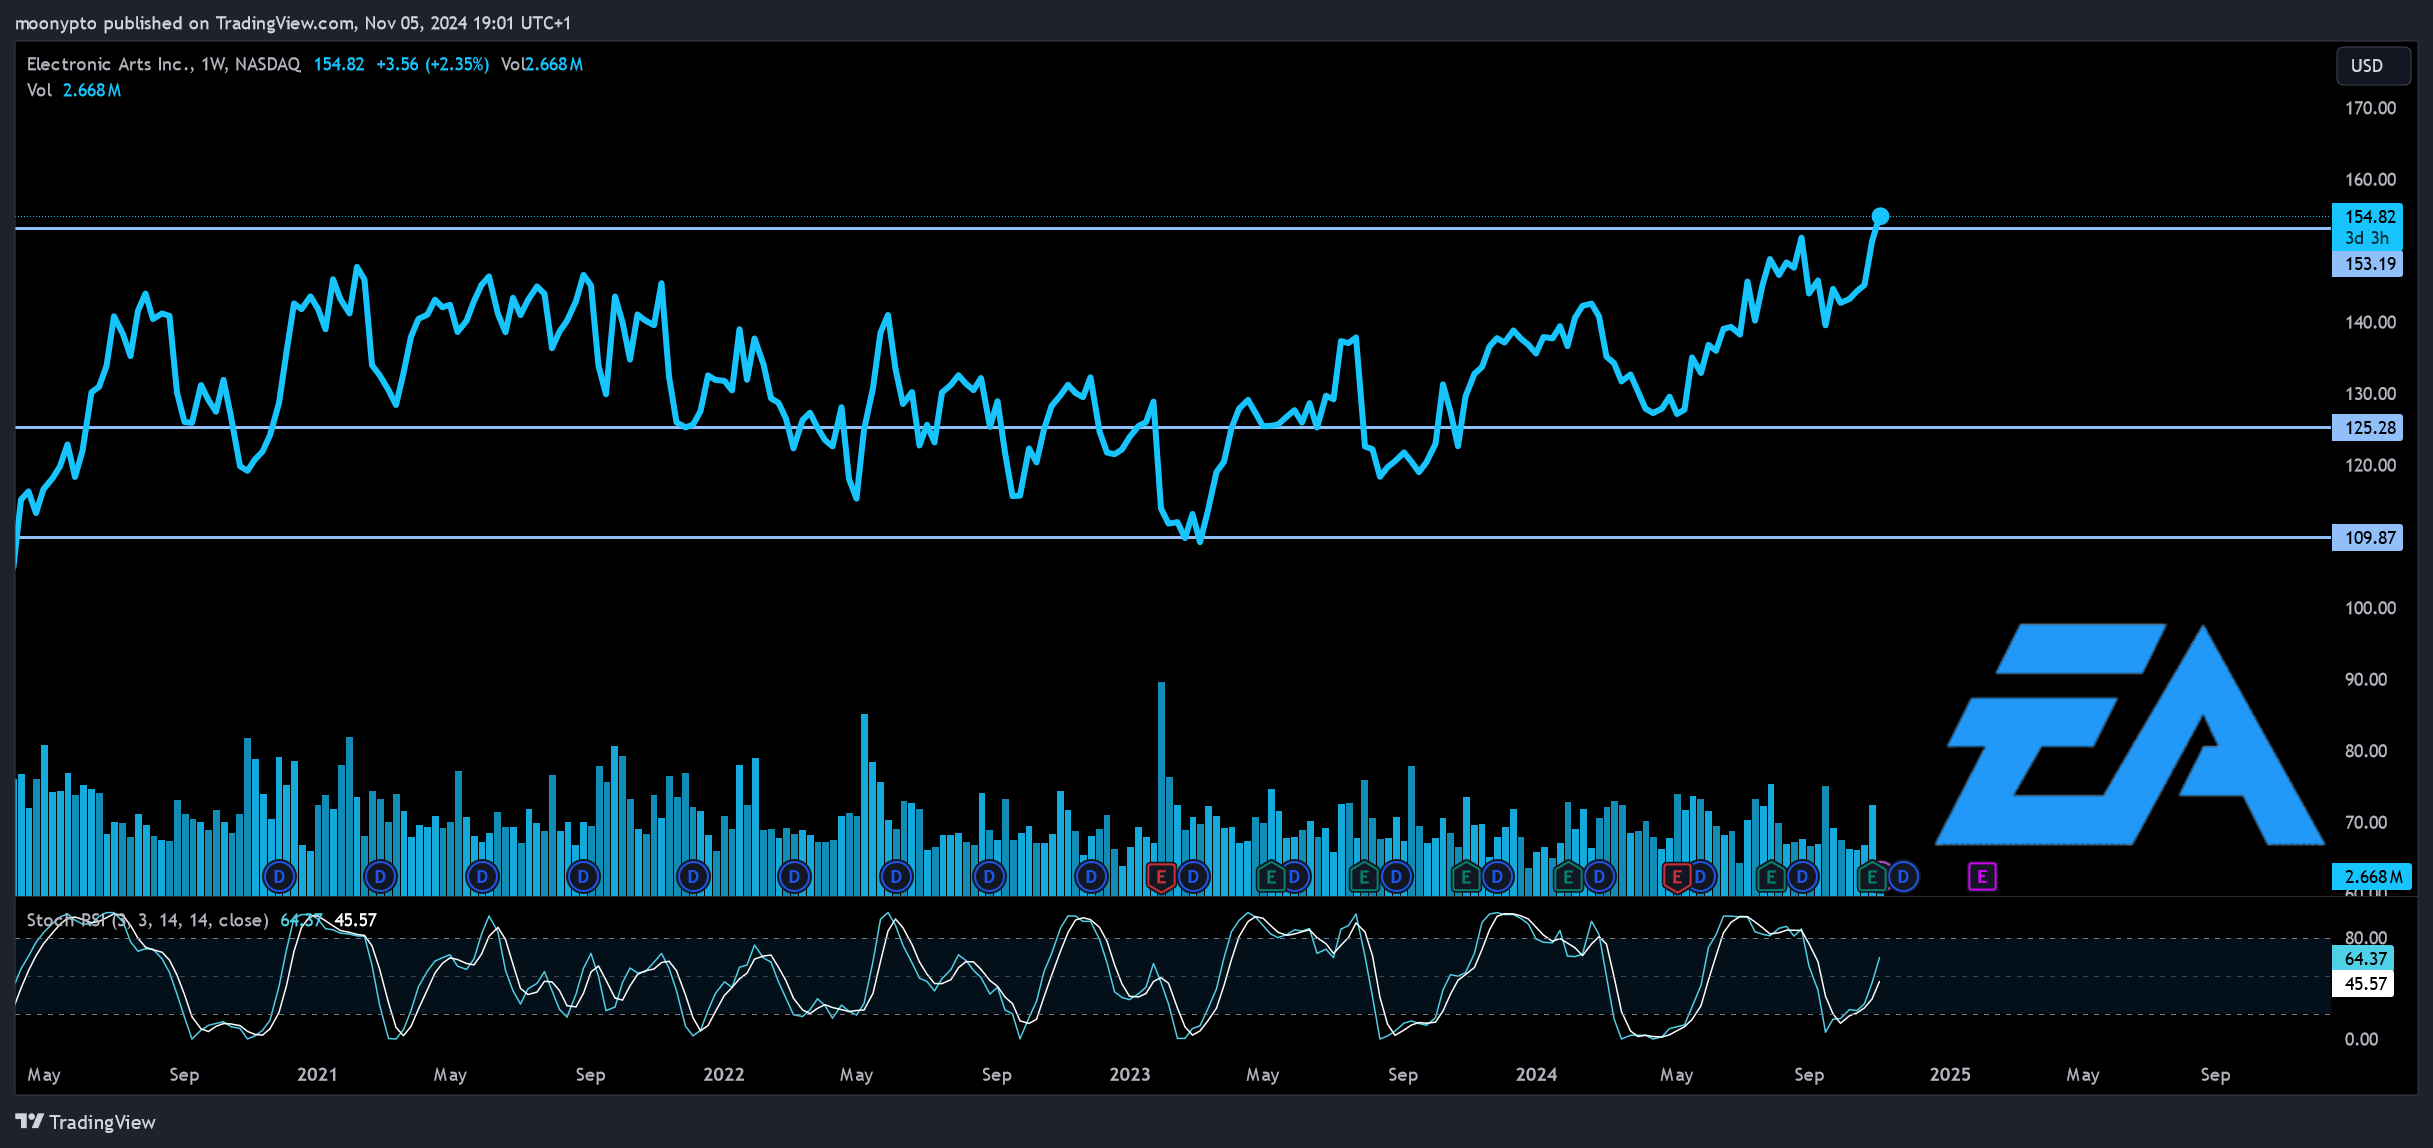The image size is (2433, 1148).
Task: Click the dividend D marker above Sep 2022
Action: pyautogui.click(x=989, y=877)
